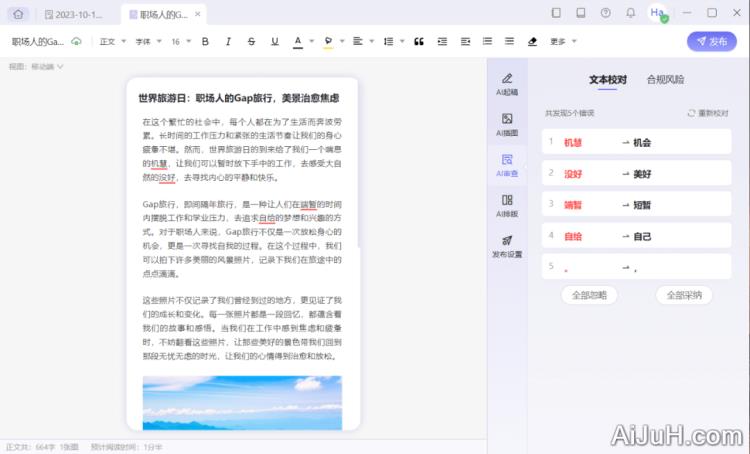The width and height of the screenshot is (750, 454).
Task: Click the eraser clear formatting icon
Action: pyautogui.click(x=532, y=41)
